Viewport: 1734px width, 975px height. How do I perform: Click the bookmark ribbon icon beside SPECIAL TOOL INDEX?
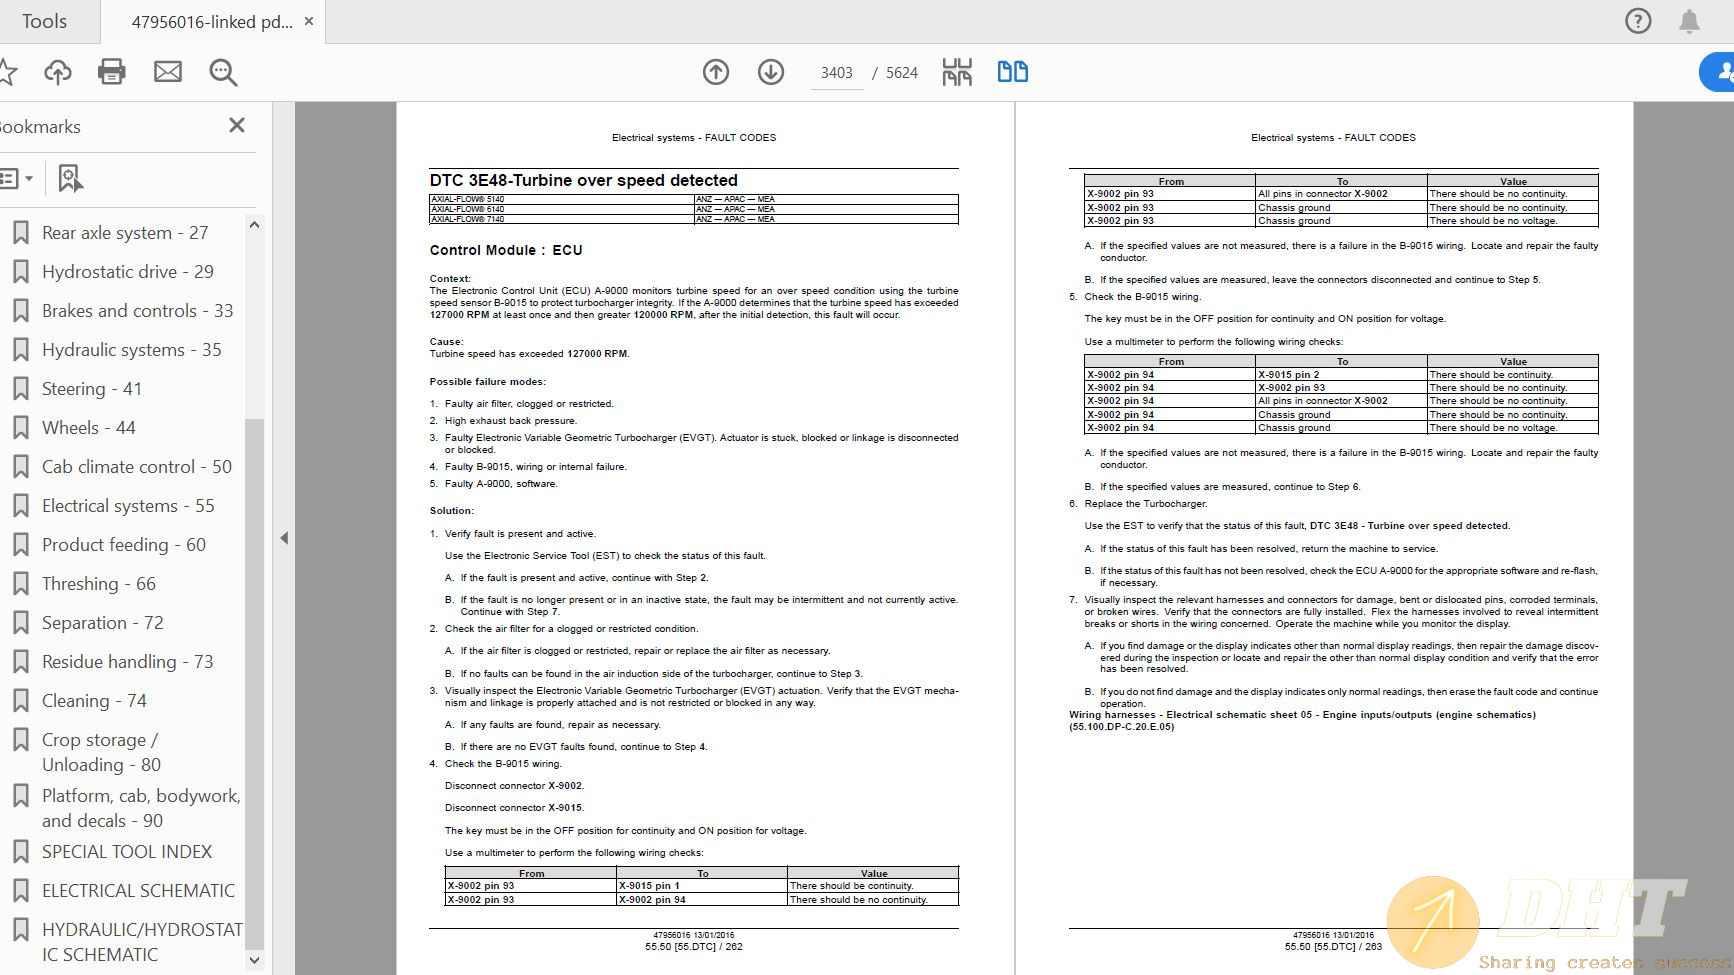[20, 852]
